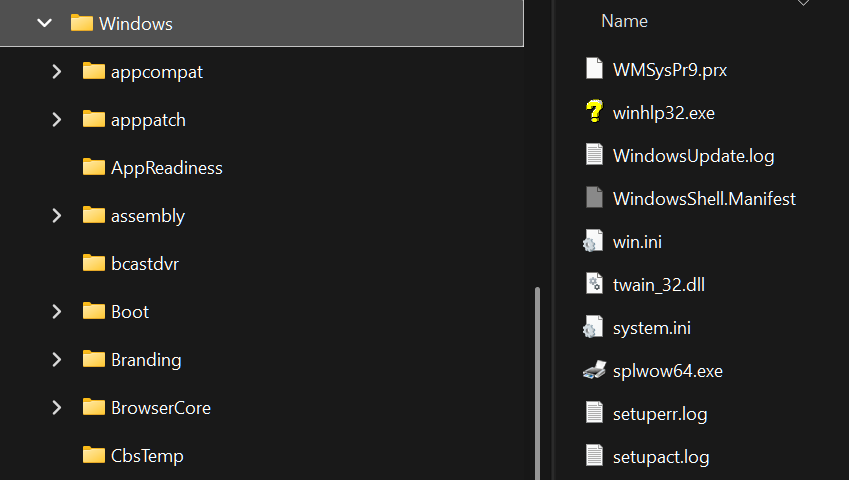The width and height of the screenshot is (849, 480).
Task: Click the system.ini gear file icon
Action: tap(593, 326)
